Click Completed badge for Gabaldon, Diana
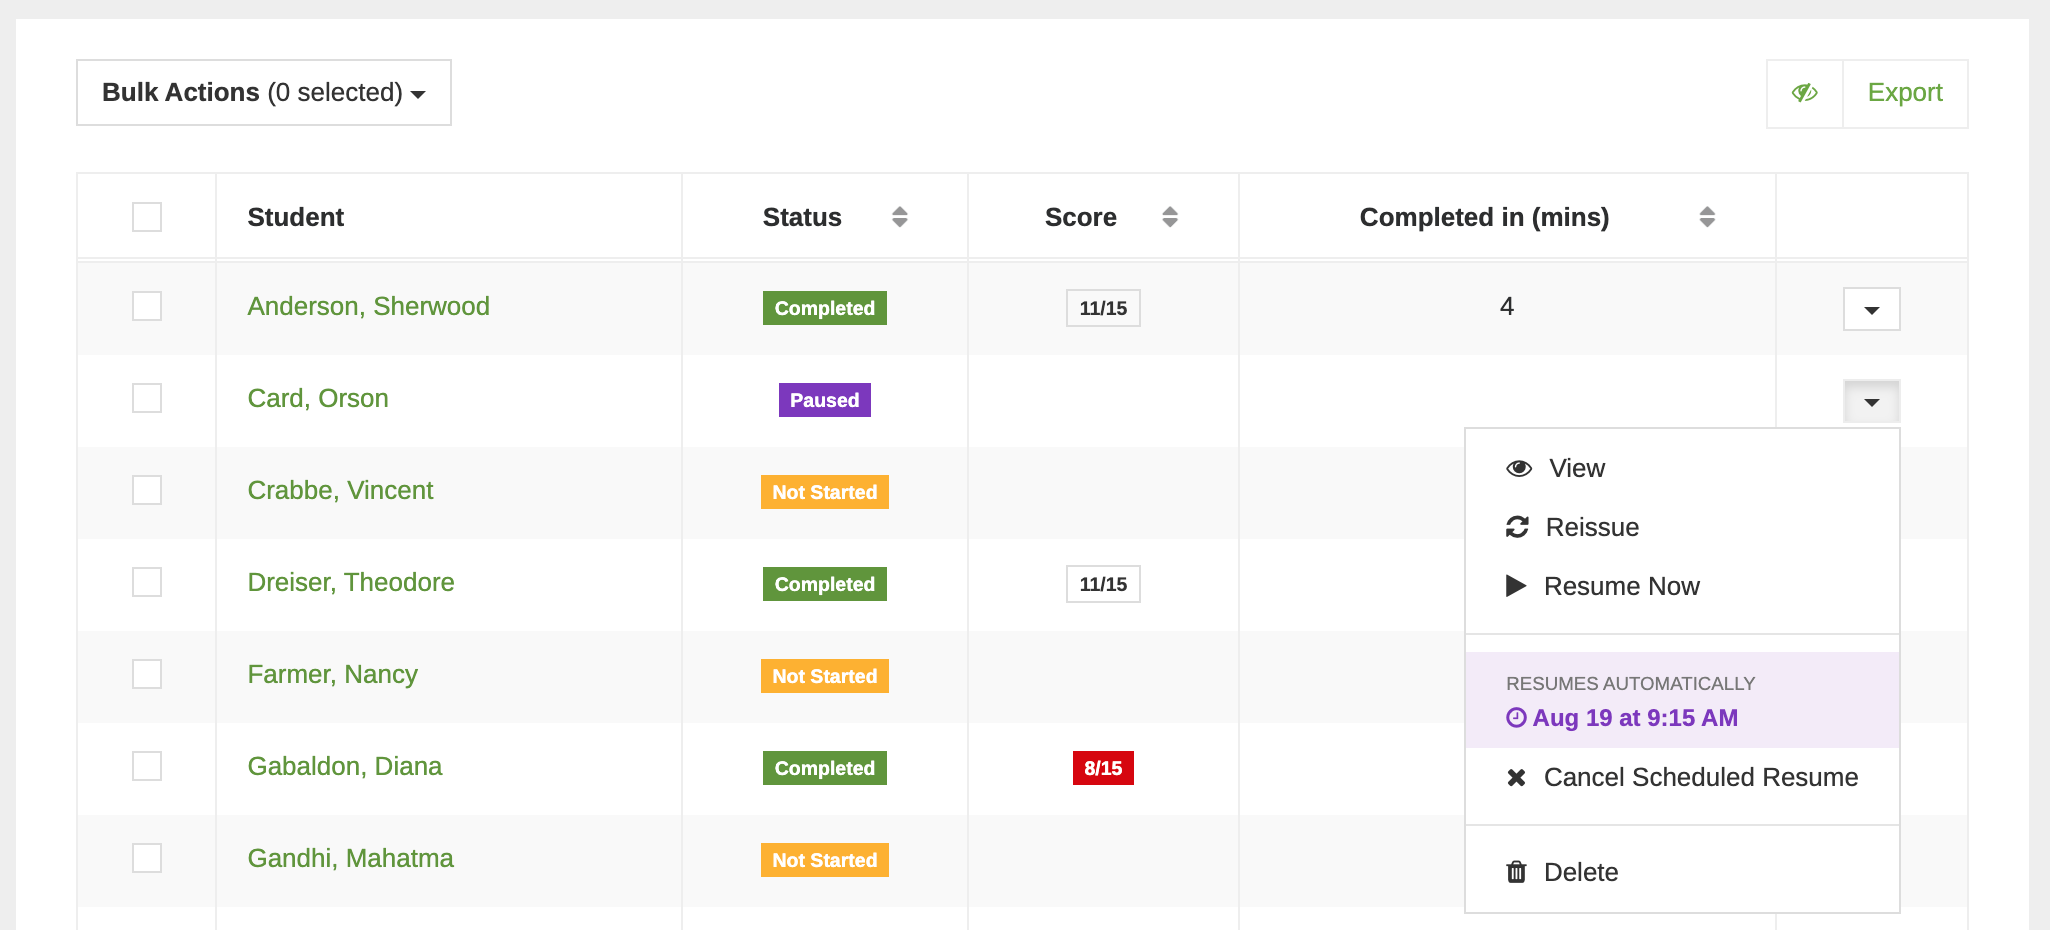 (825, 768)
